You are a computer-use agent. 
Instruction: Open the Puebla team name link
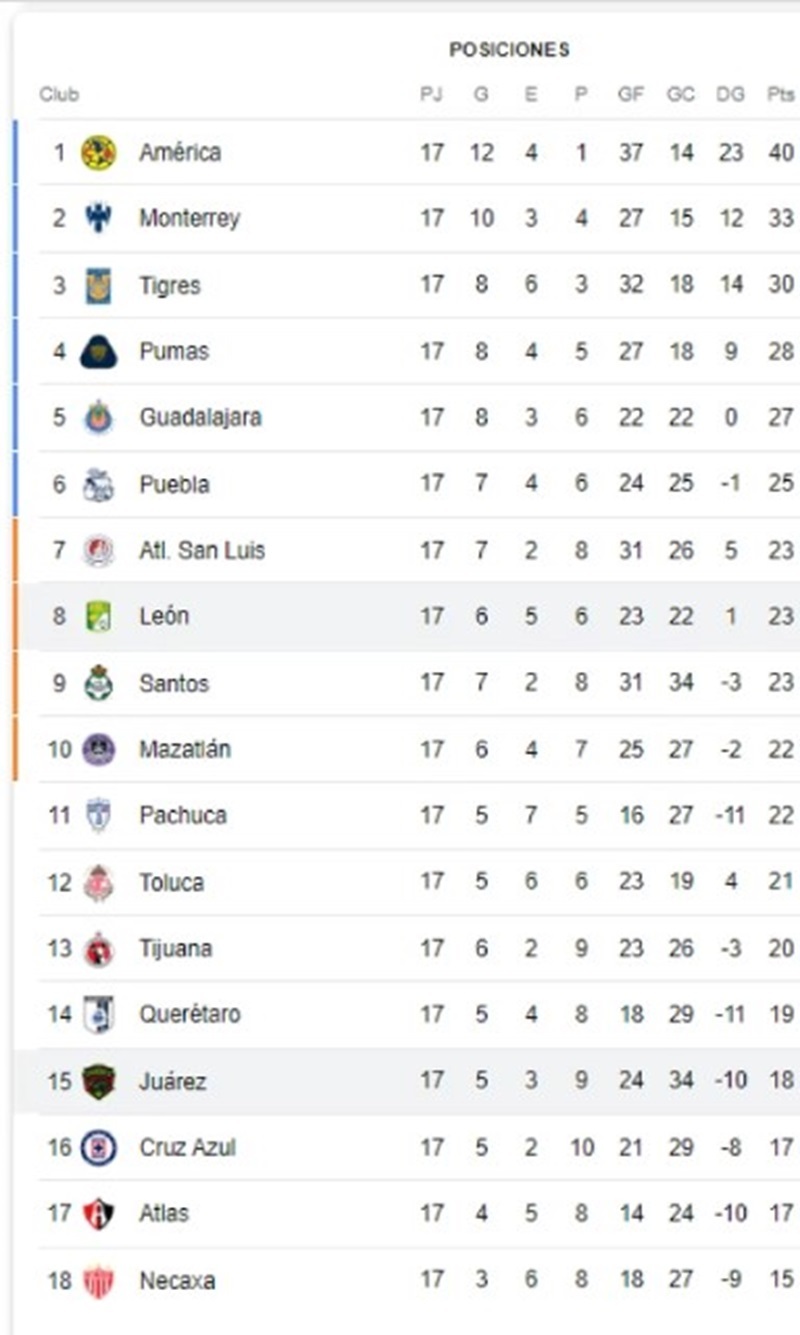pyautogui.click(x=174, y=484)
